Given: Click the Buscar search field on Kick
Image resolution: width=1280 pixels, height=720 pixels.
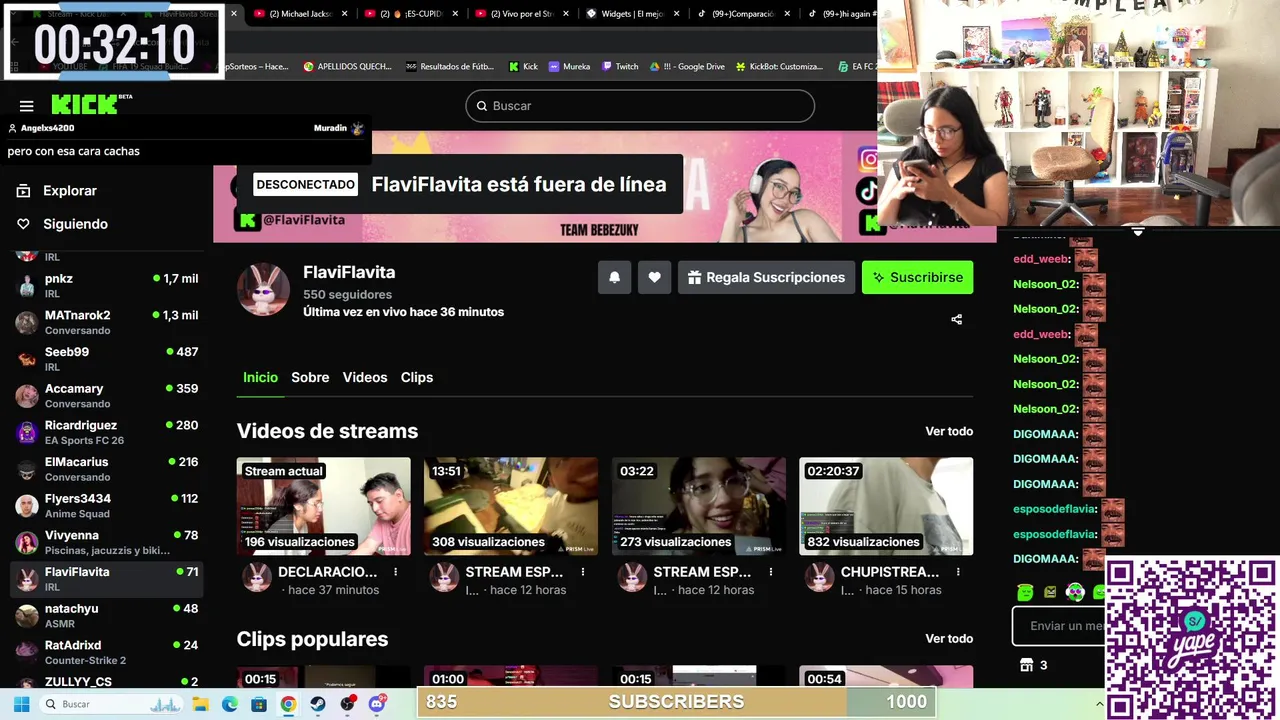Looking at the screenshot, I should coord(640,106).
